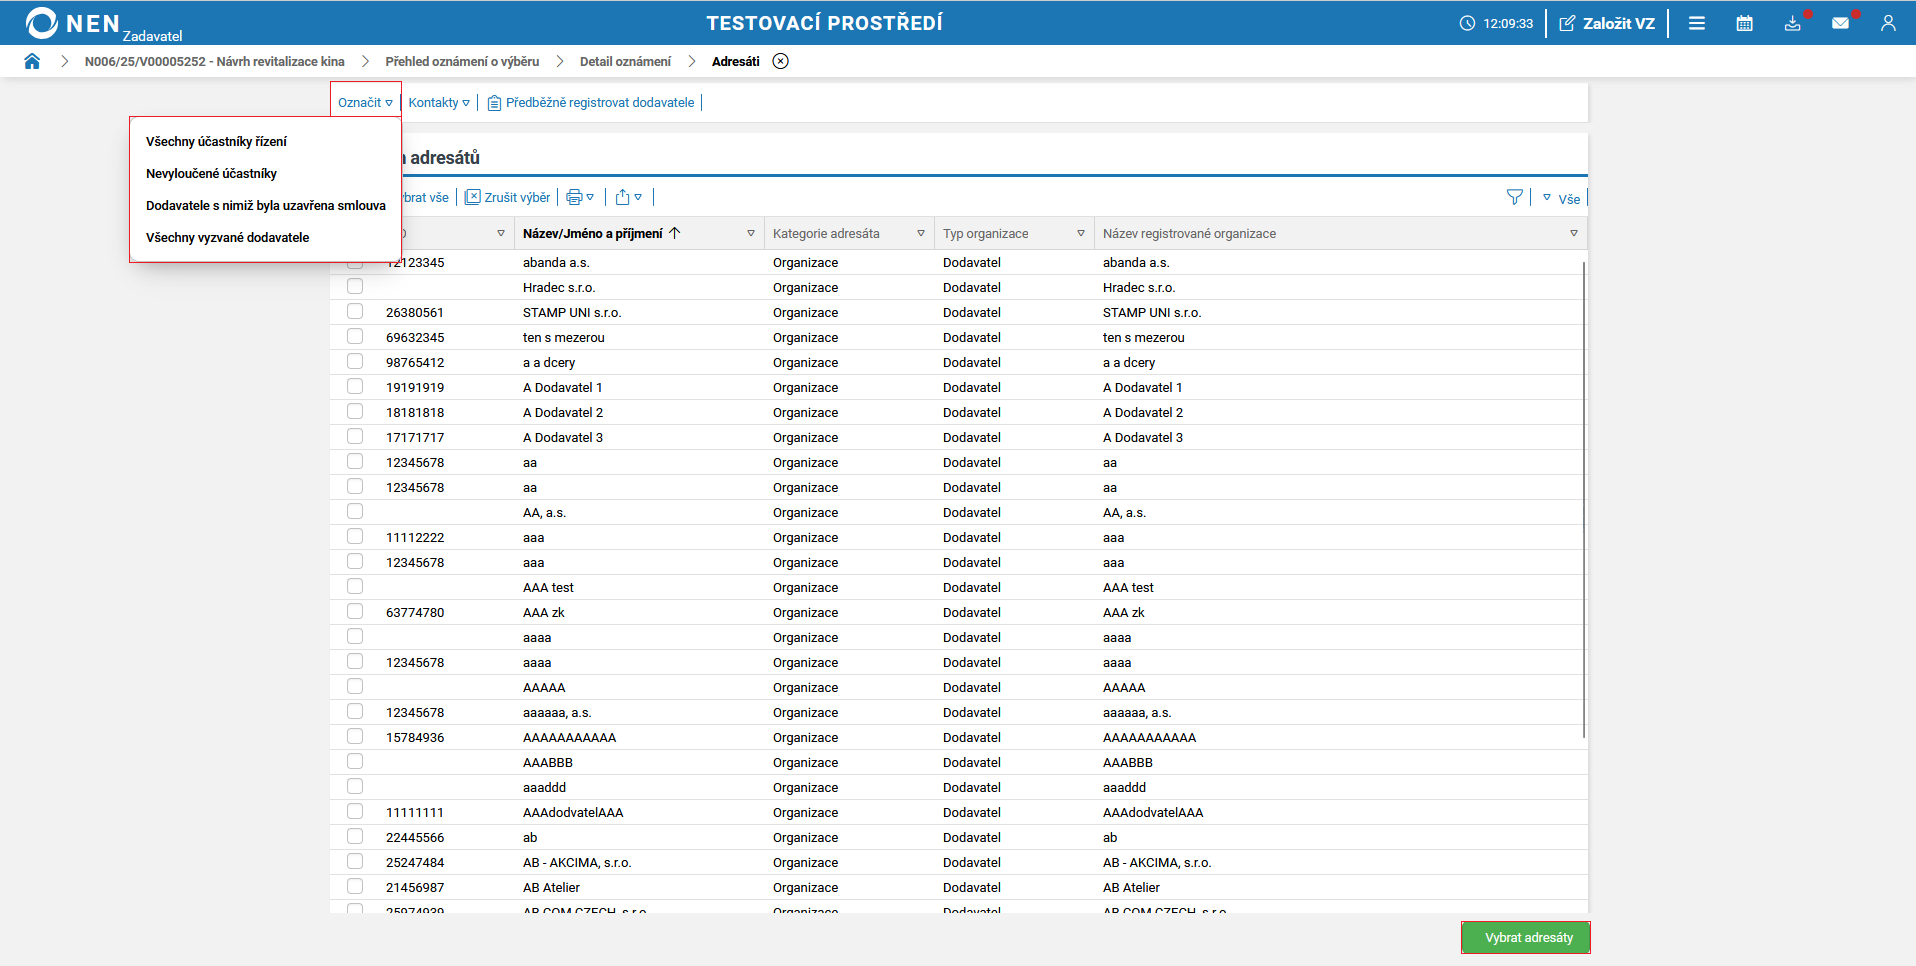Open the user profile icon
Screen dimensions: 1916x966
(x=1888, y=23)
